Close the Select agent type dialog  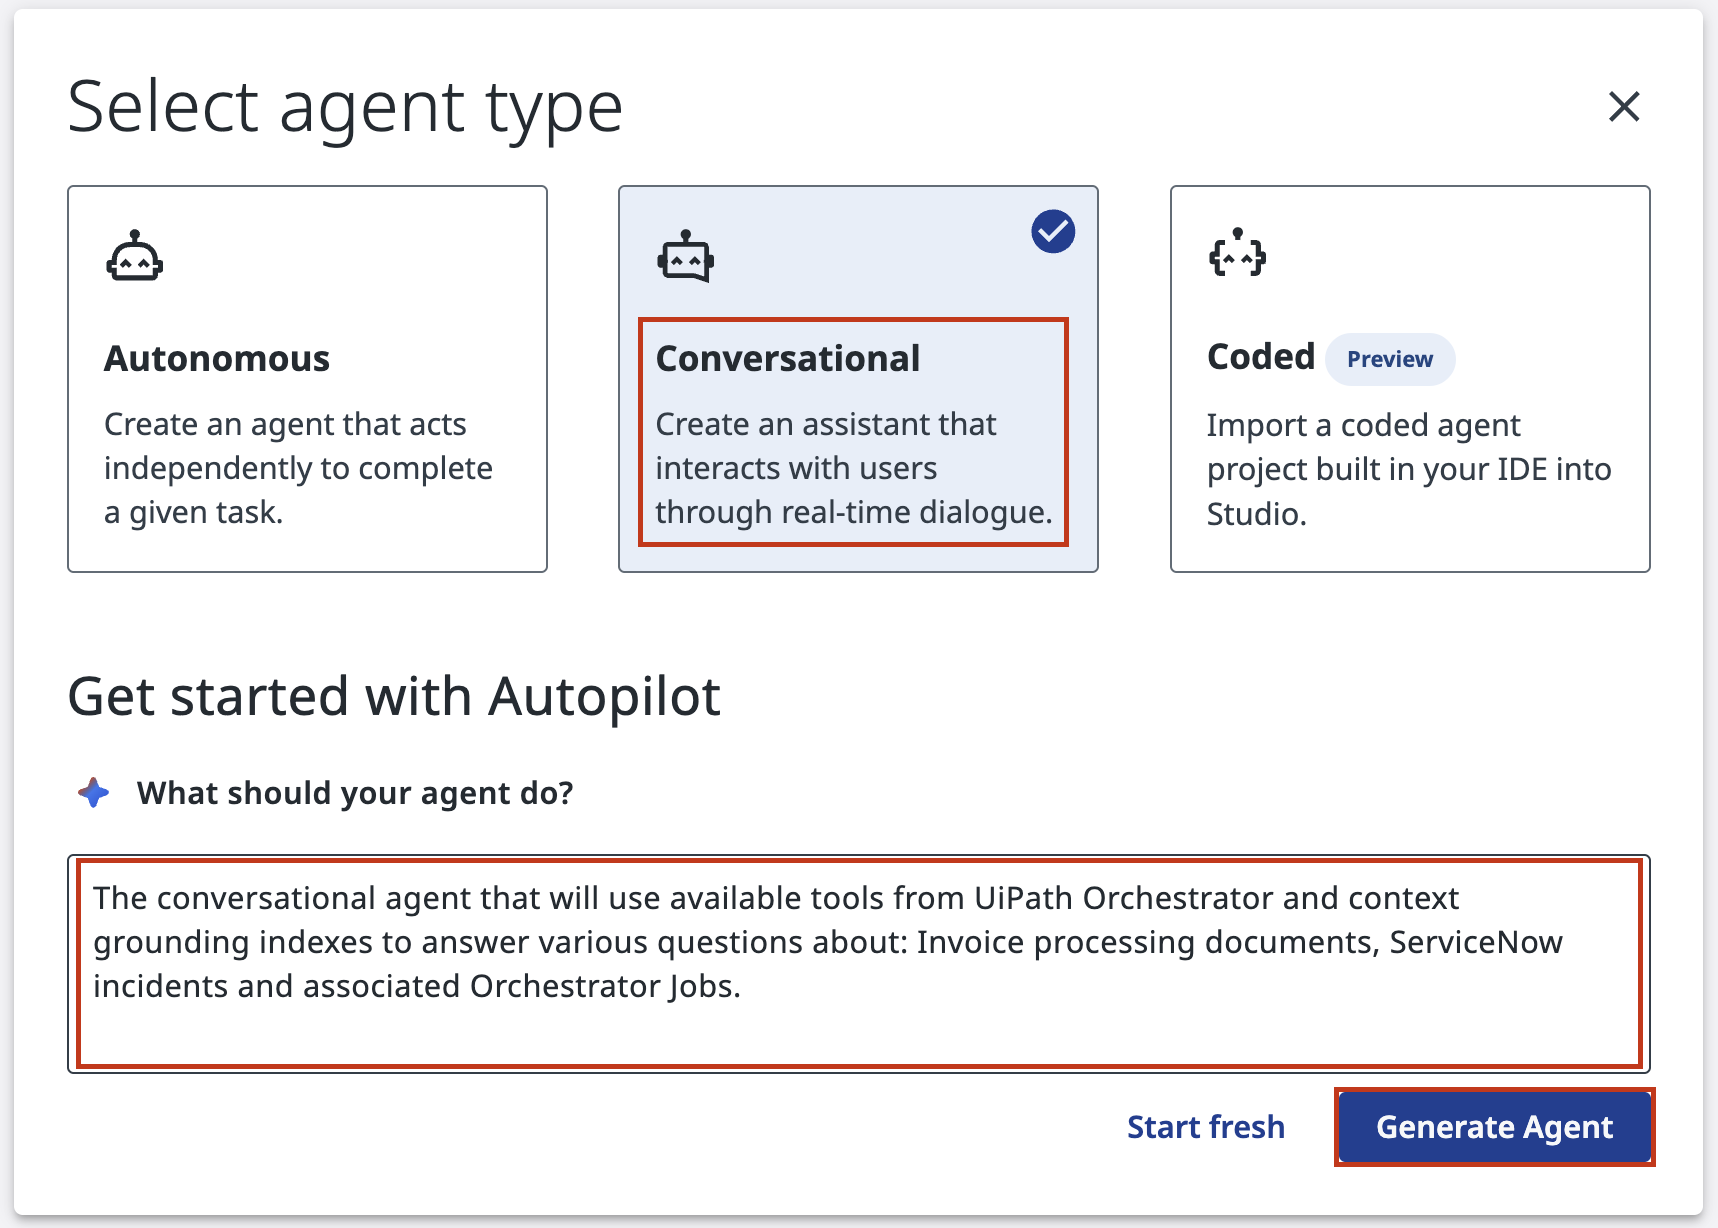[x=1624, y=106]
